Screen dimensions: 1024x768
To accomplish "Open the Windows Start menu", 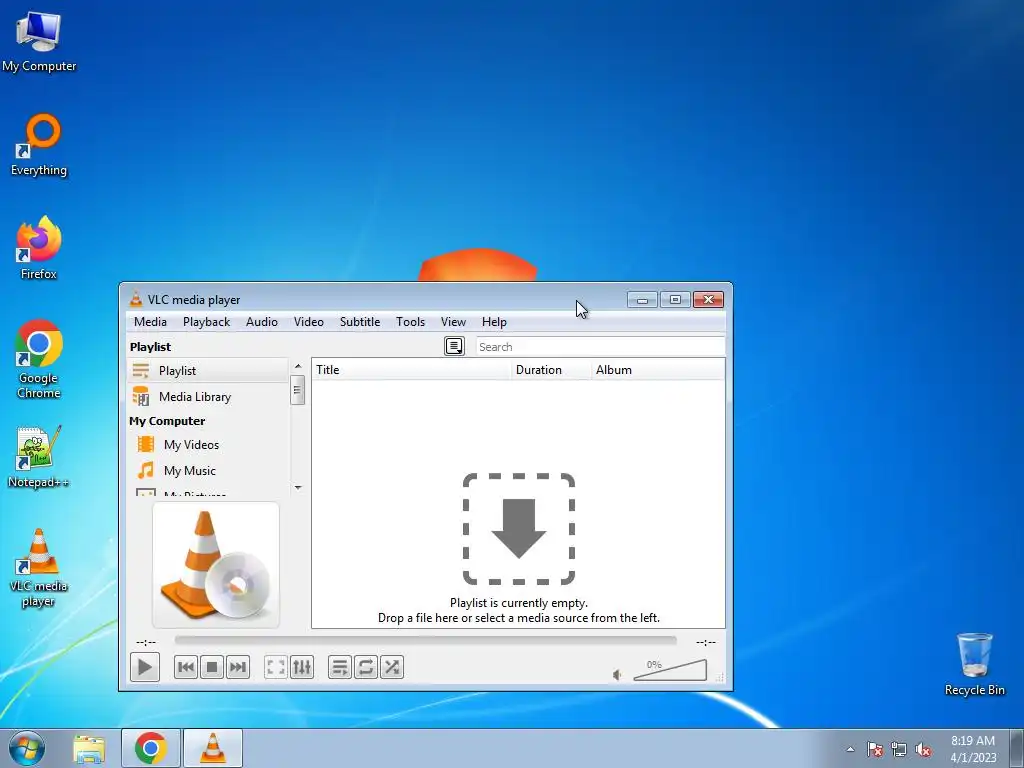I will 27,748.
